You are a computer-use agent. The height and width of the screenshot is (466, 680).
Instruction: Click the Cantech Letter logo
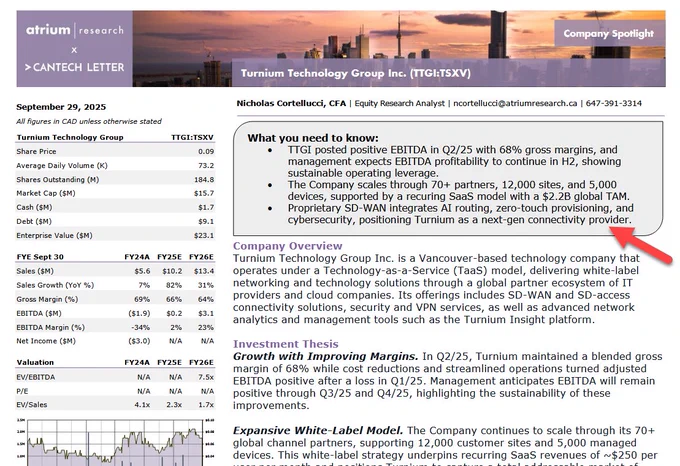(x=75, y=67)
